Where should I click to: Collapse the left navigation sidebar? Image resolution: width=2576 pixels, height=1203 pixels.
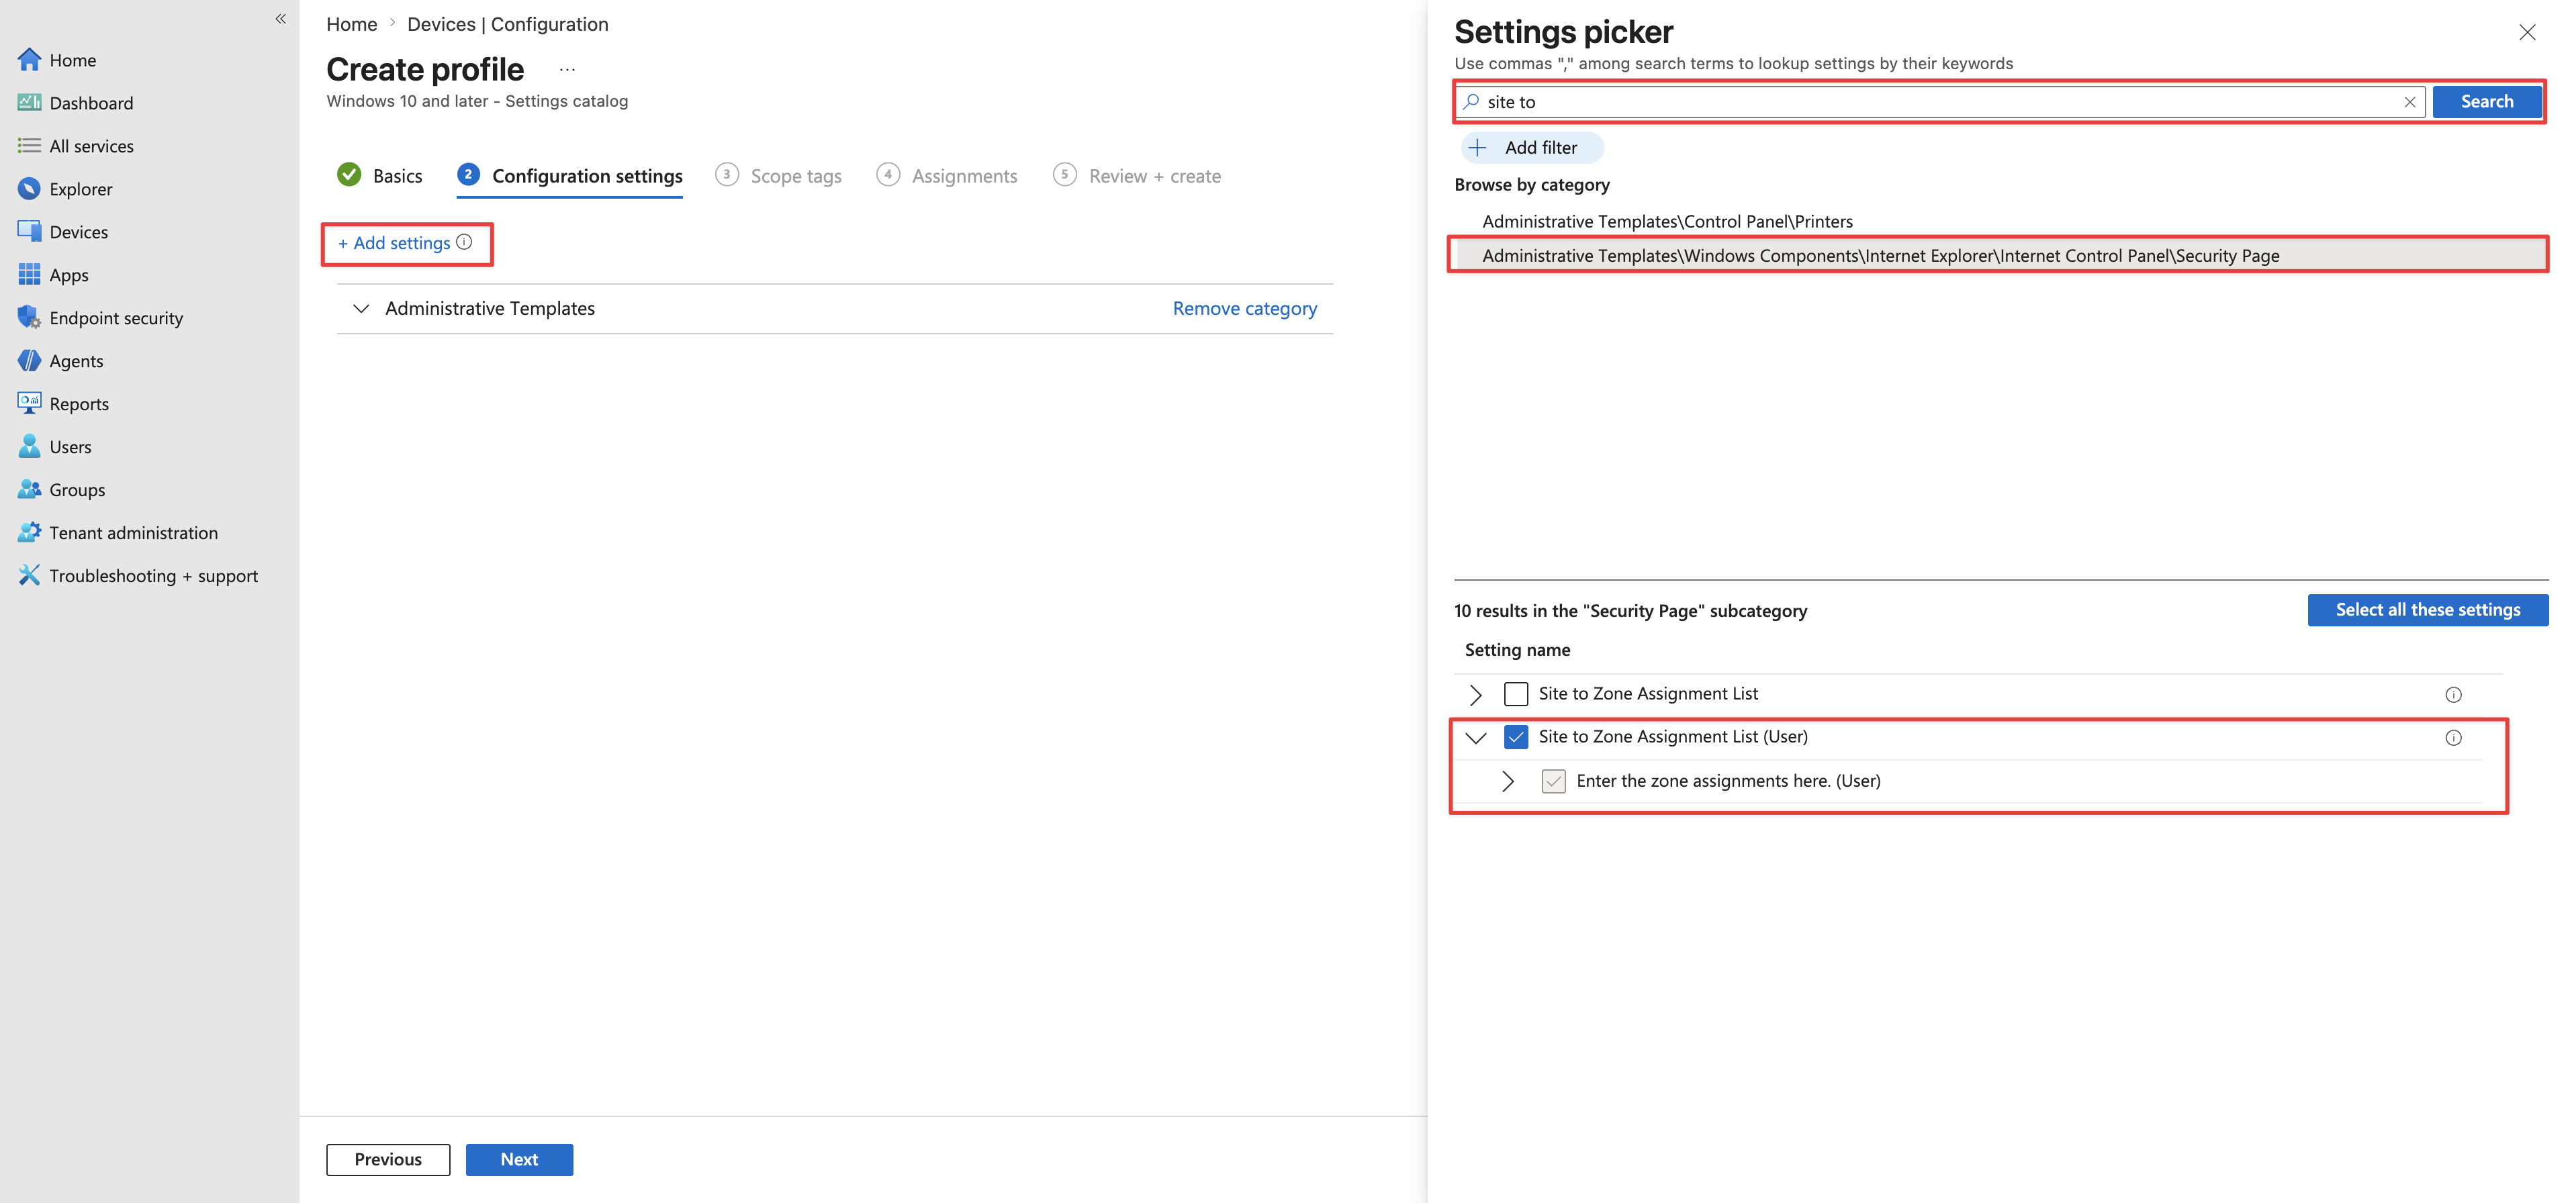coord(281,19)
